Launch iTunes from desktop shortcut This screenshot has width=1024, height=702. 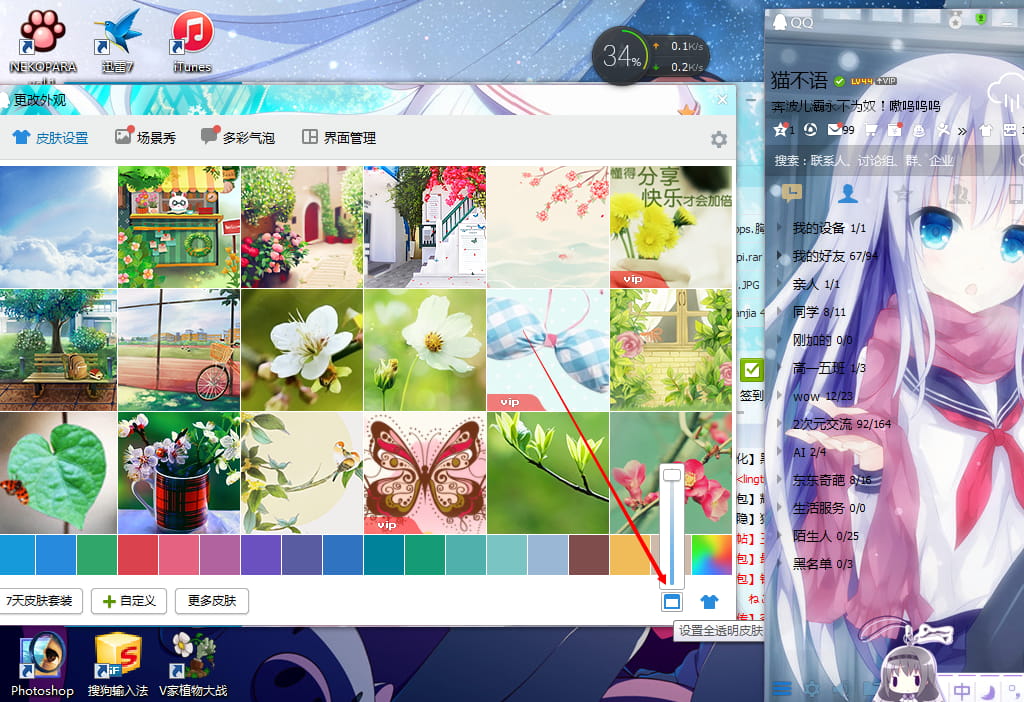tap(192, 40)
